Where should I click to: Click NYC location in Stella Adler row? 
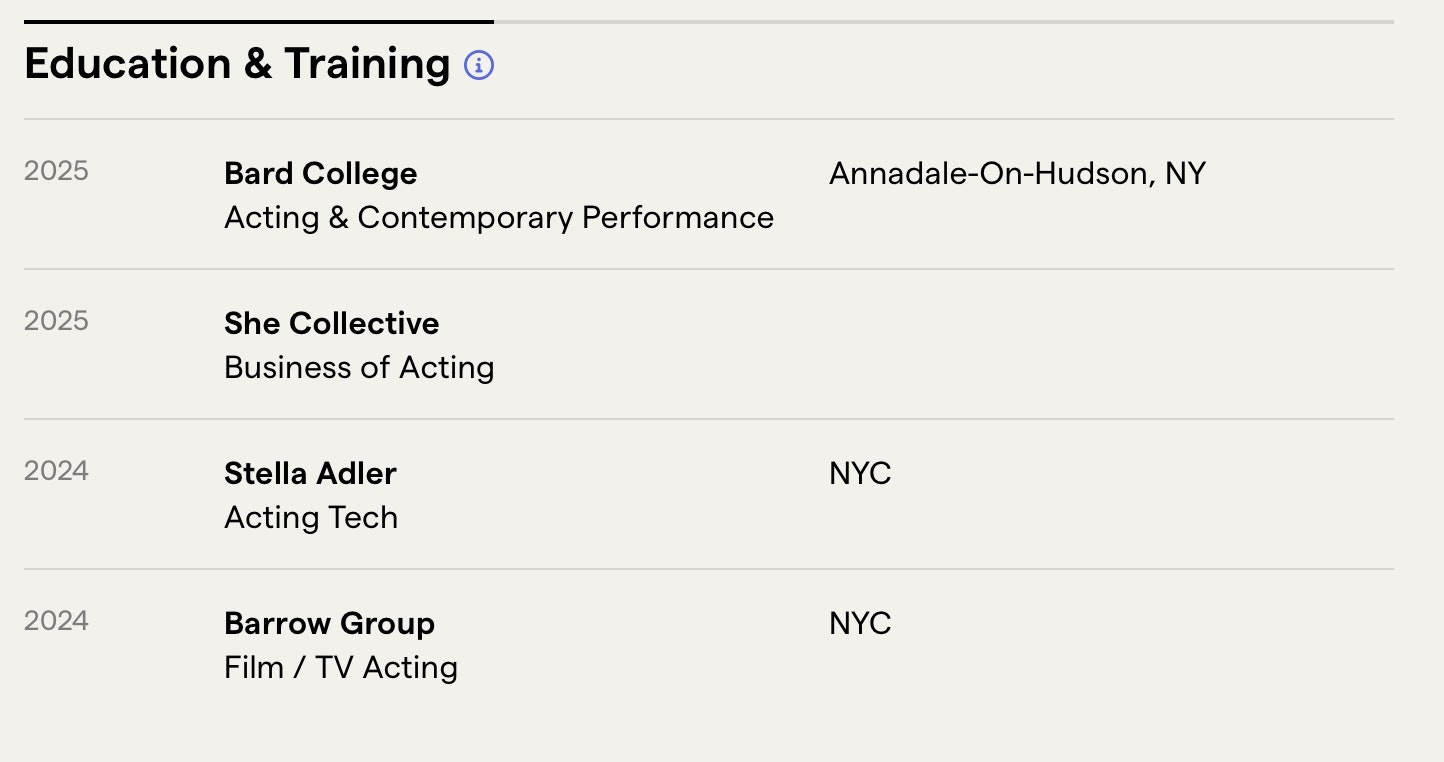[859, 474]
